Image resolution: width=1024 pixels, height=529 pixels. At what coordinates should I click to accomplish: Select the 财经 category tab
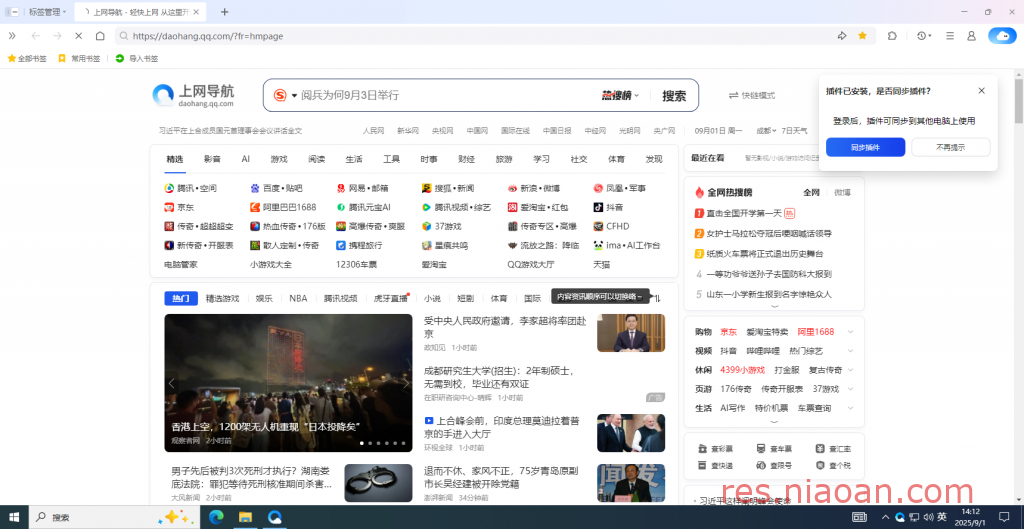click(x=466, y=159)
